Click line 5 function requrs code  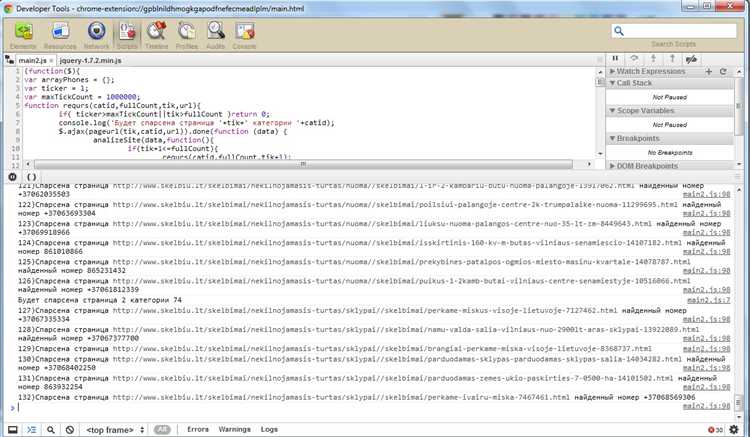pos(112,105)
